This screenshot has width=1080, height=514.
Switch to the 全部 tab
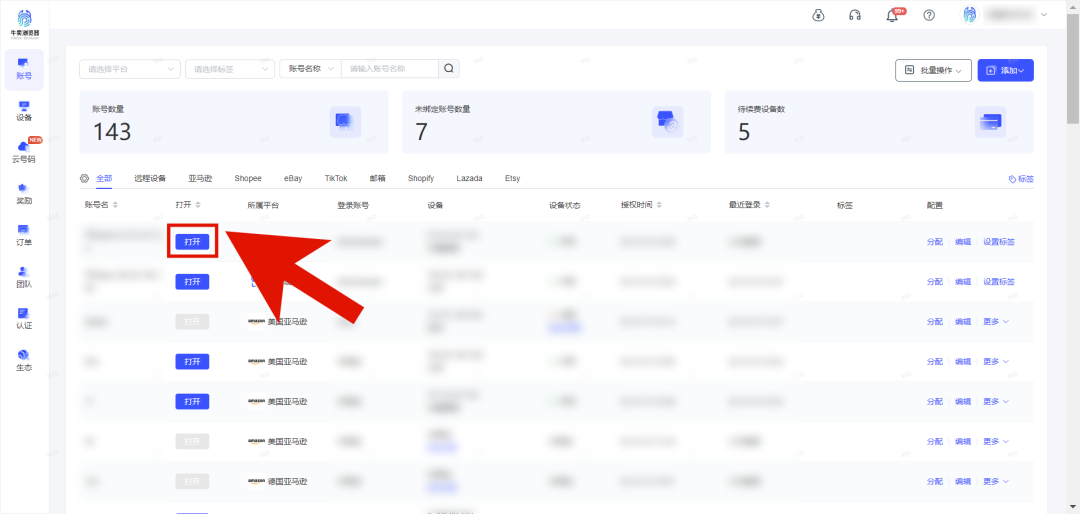104,178
